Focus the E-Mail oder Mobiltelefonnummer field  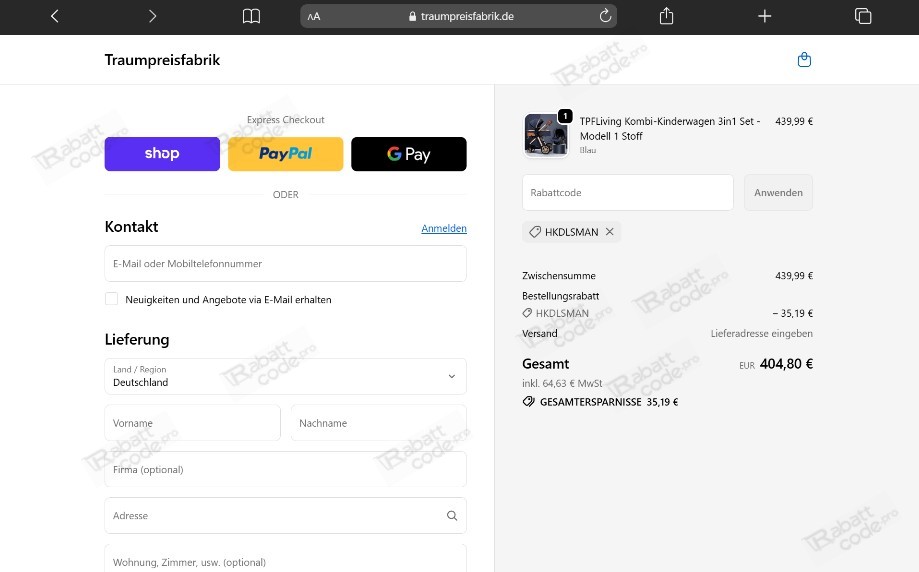pos(285,264)
